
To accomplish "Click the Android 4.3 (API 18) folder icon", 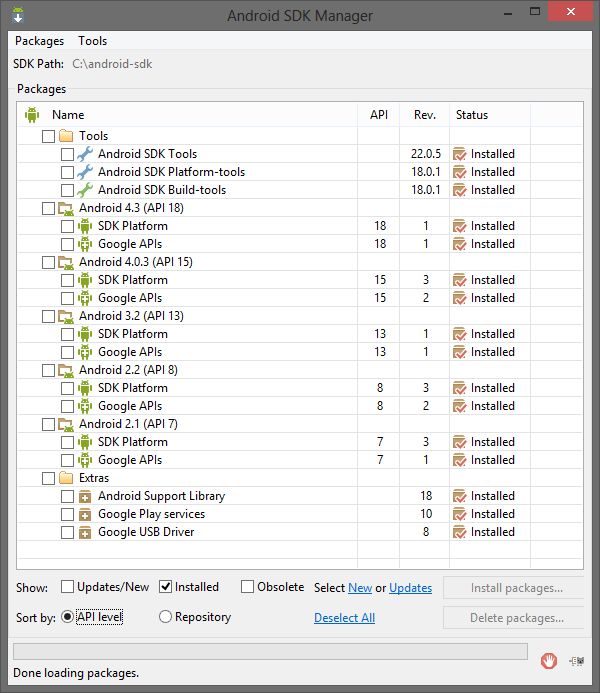I will (66, 208).
